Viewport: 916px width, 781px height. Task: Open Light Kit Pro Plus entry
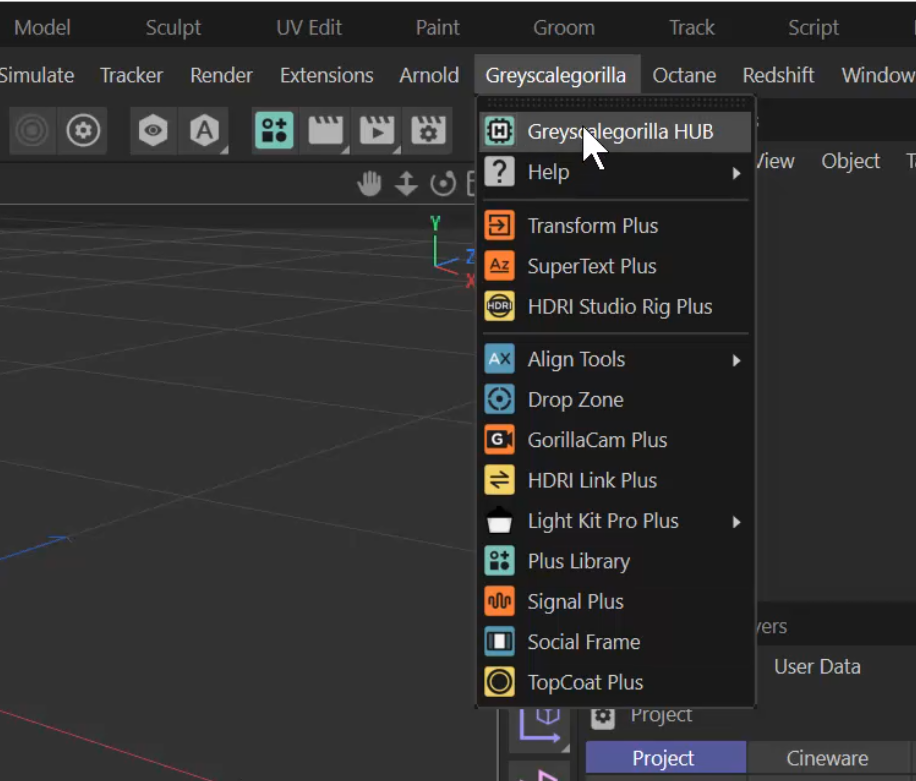(615, 520)
